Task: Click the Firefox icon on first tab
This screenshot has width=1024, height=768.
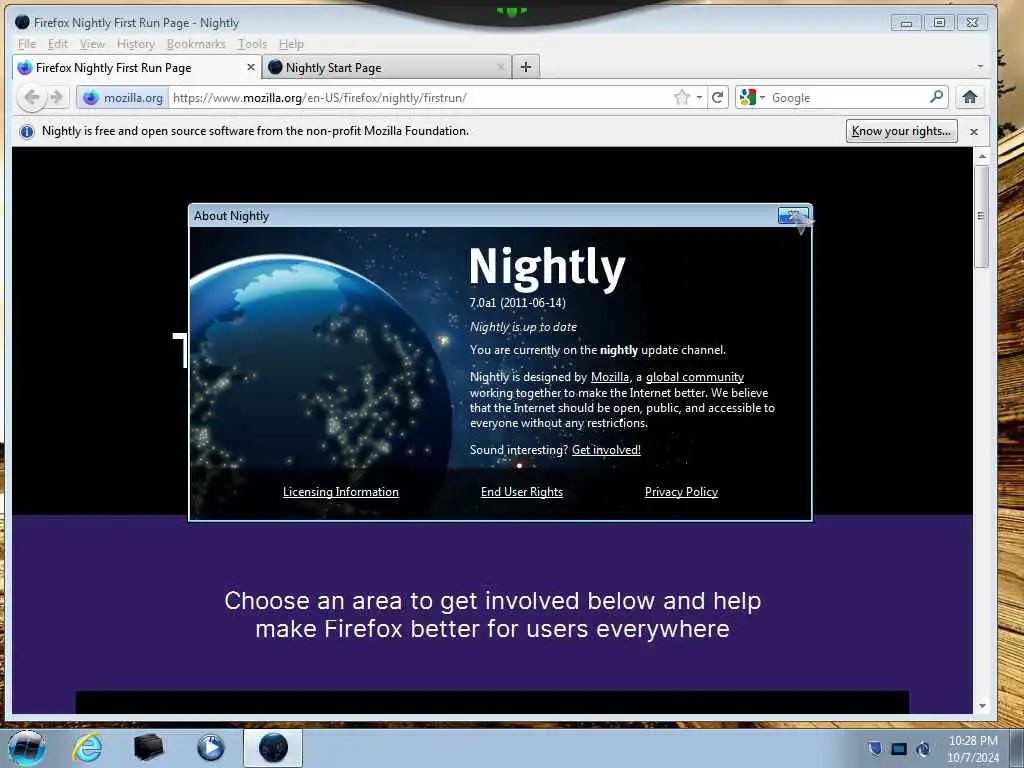Action: [25, 67]
